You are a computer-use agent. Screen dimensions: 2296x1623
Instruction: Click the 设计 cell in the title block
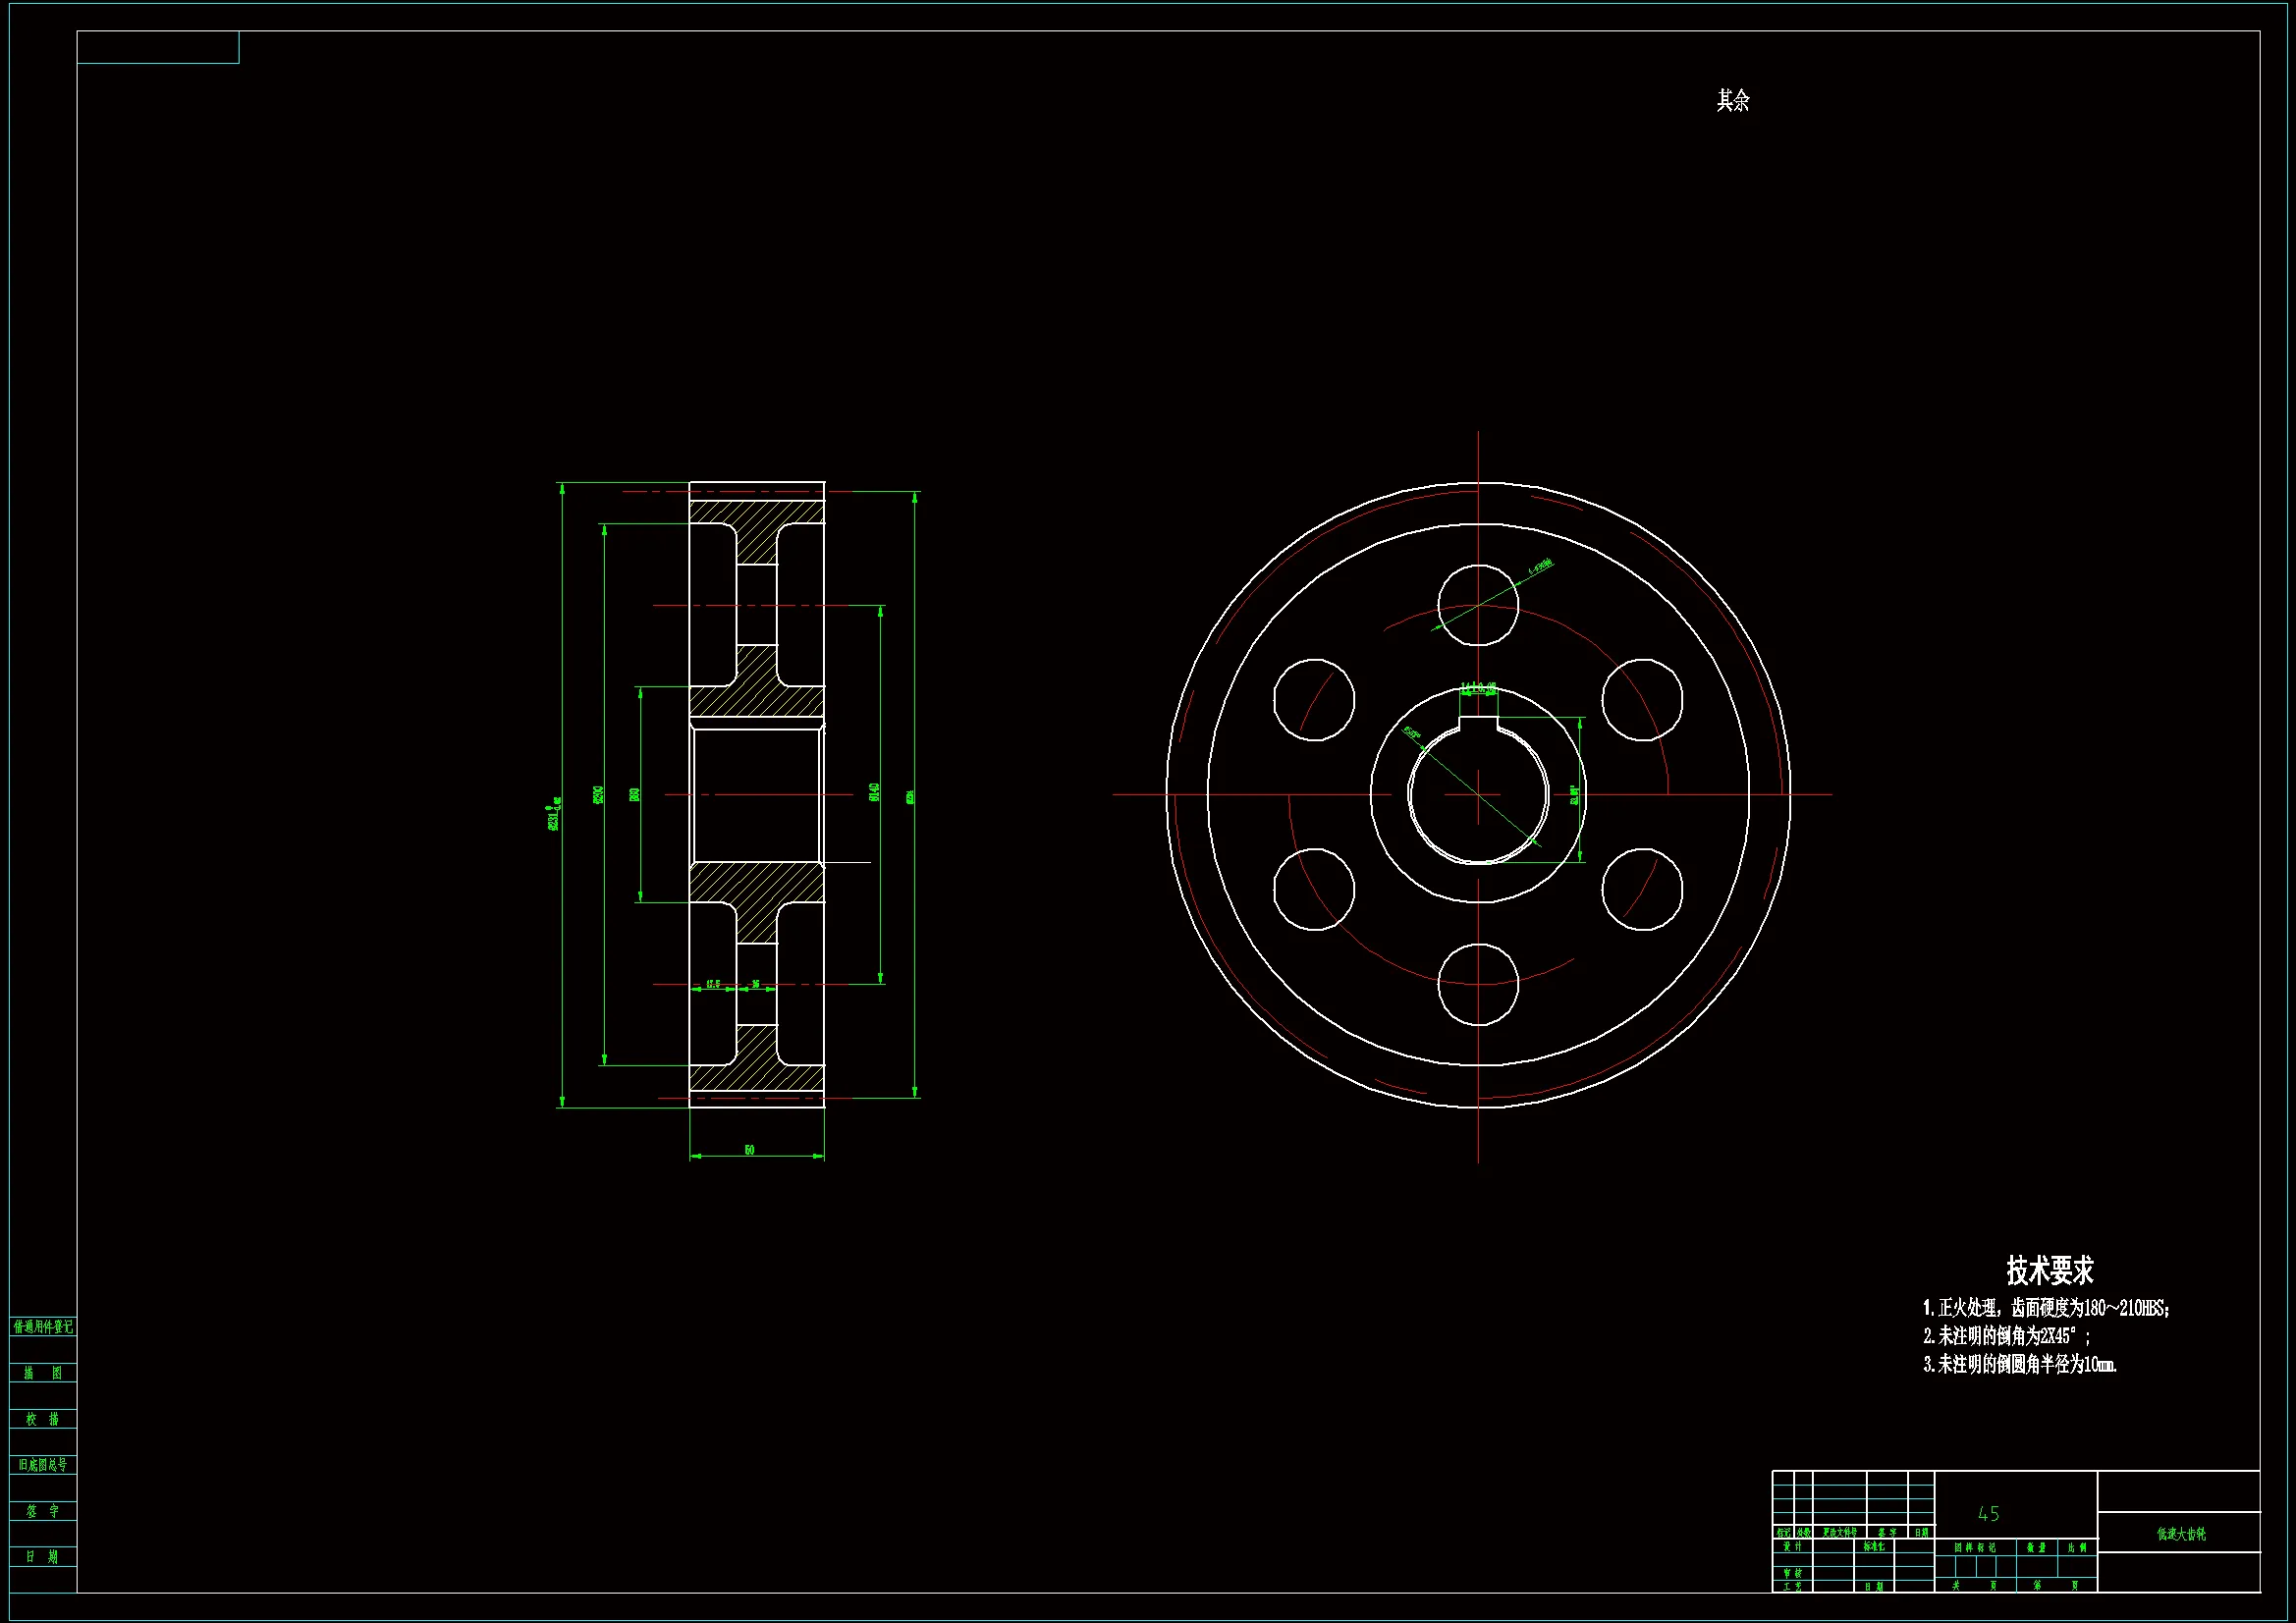[x=1792, y=1547]
